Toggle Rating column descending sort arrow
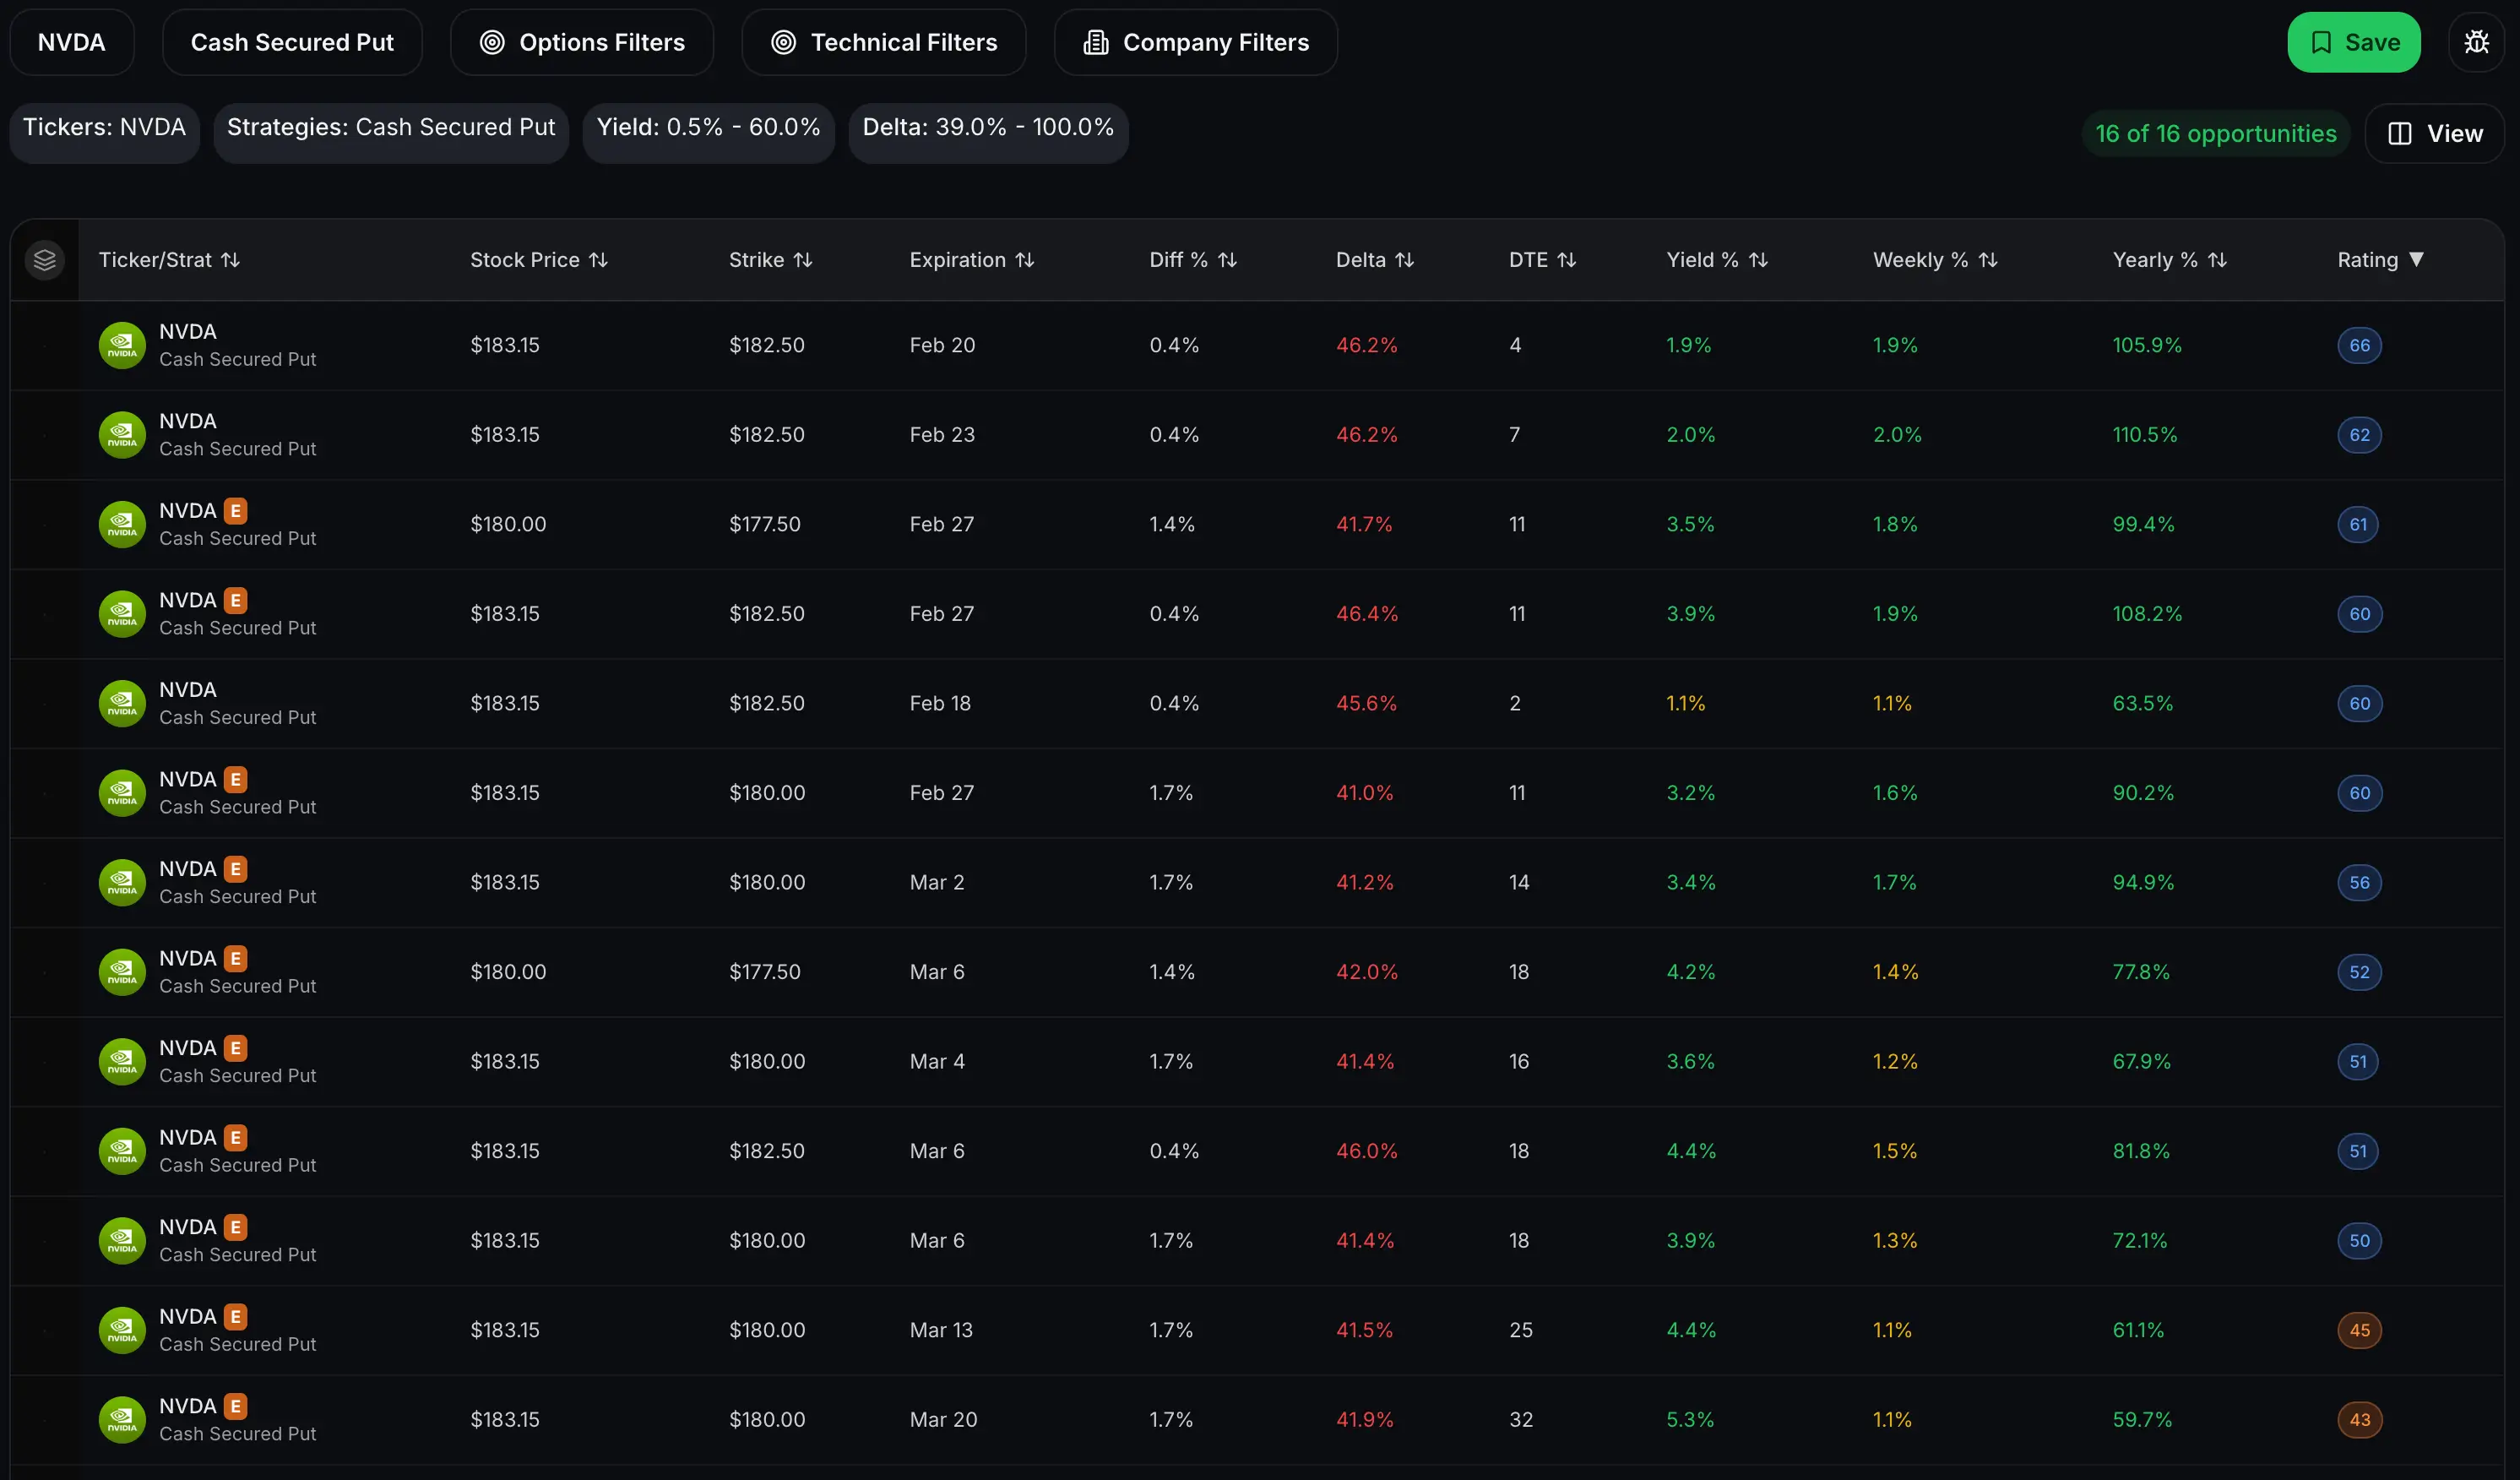This screenshot has height=1480, width=2520. (x=2417, y=259)
